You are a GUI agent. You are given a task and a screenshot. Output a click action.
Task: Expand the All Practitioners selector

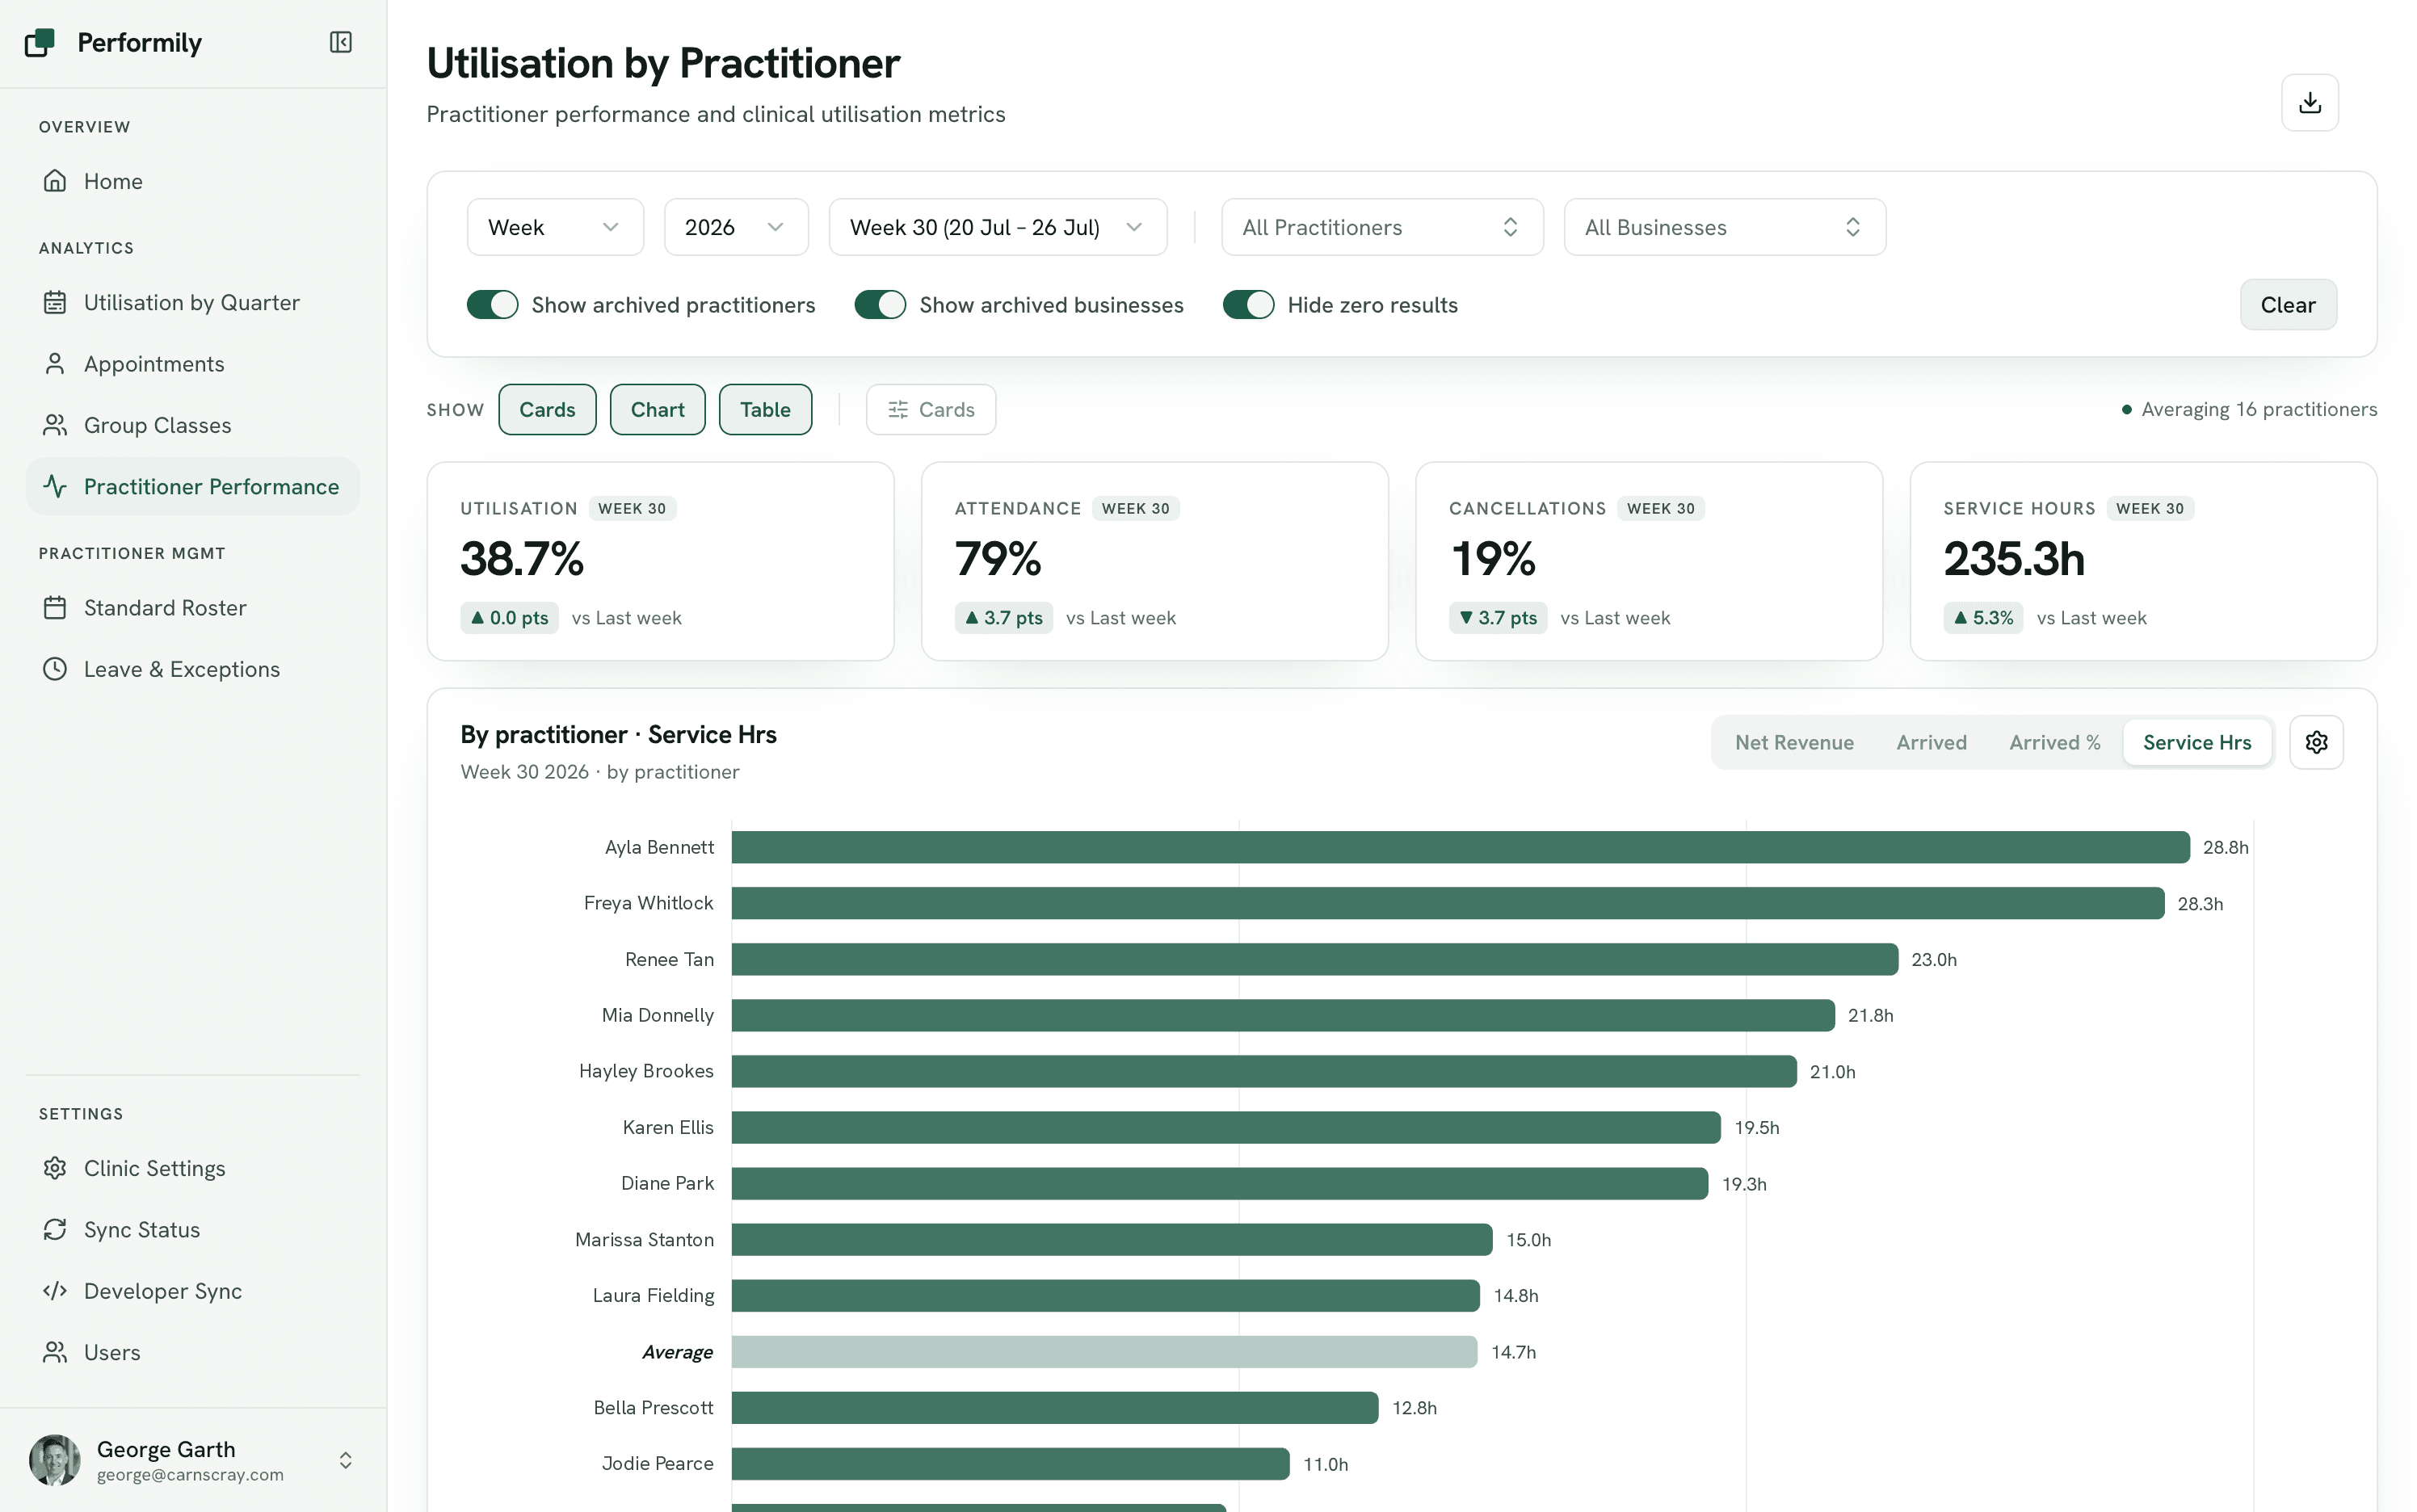(x=1382, y=227)
